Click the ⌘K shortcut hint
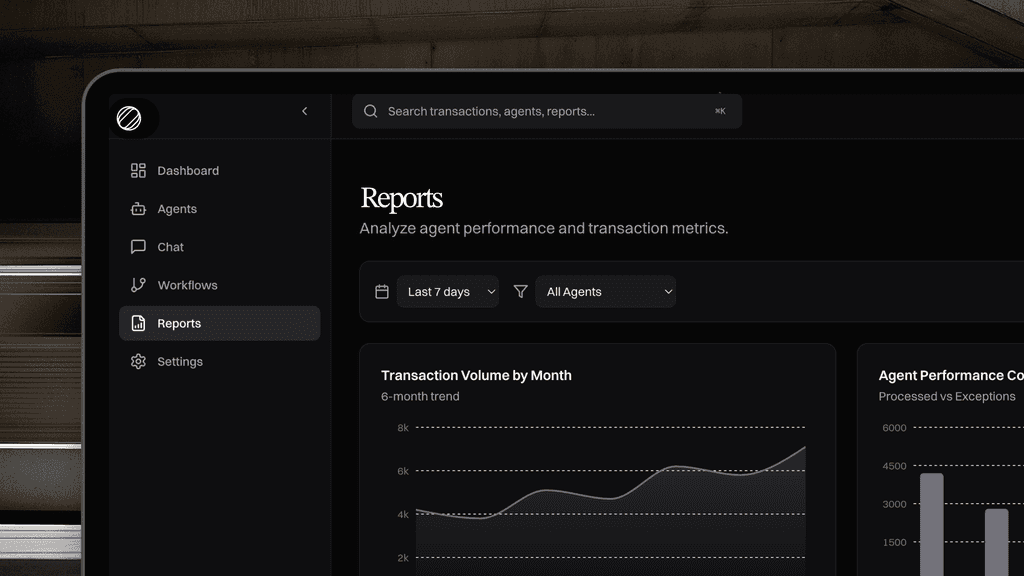The height and width of the screenshot is (576, 1024). [720, 111]
